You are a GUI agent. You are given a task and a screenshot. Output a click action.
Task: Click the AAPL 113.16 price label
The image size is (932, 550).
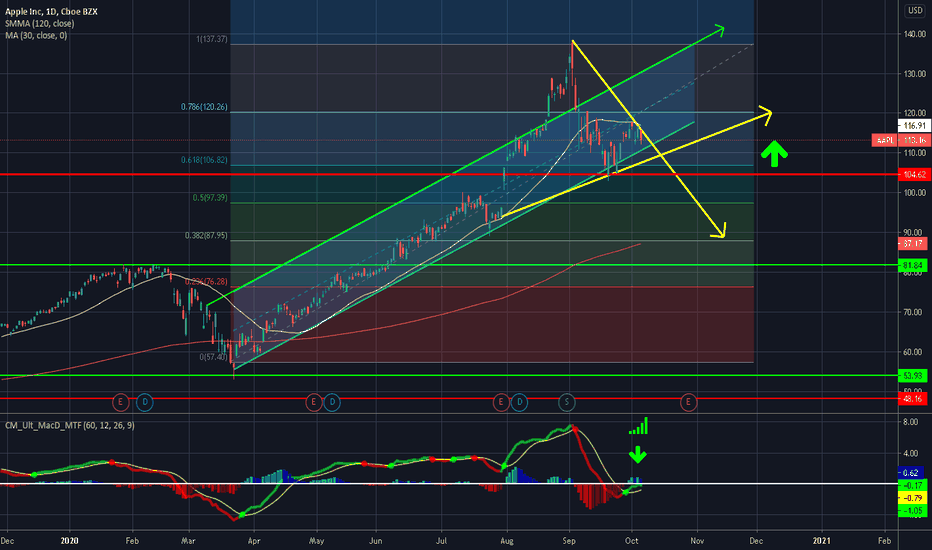click(x=899, y=140)
